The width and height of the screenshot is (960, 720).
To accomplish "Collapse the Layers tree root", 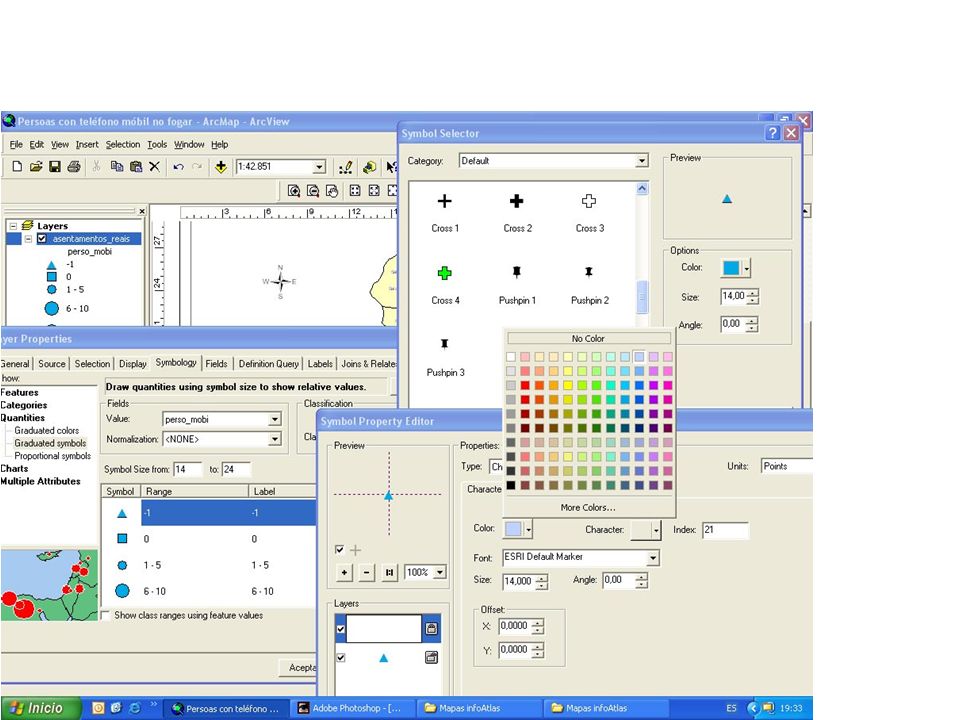I will (13, 226).
